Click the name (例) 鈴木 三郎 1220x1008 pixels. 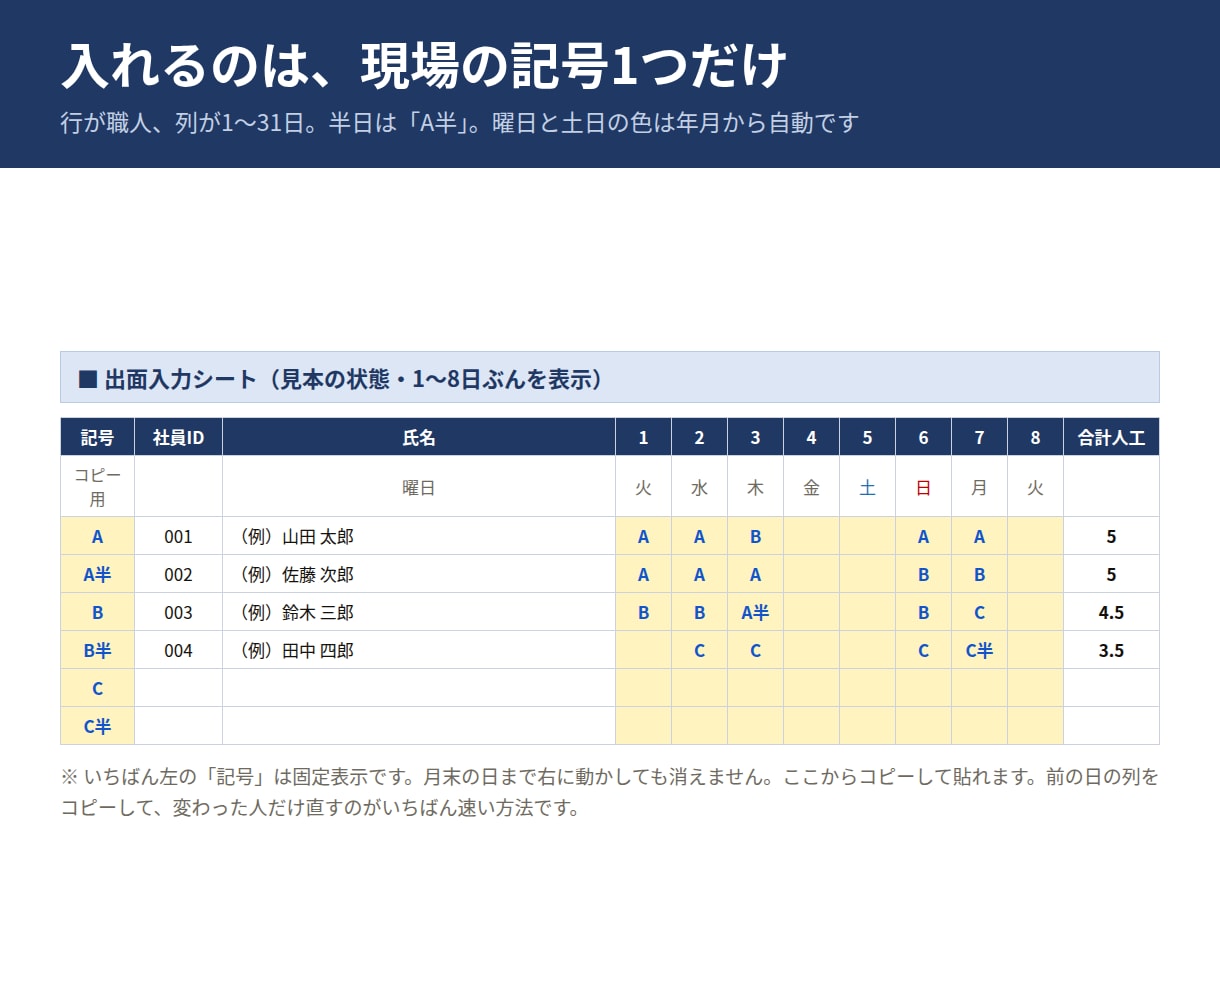tap(296, 612)
